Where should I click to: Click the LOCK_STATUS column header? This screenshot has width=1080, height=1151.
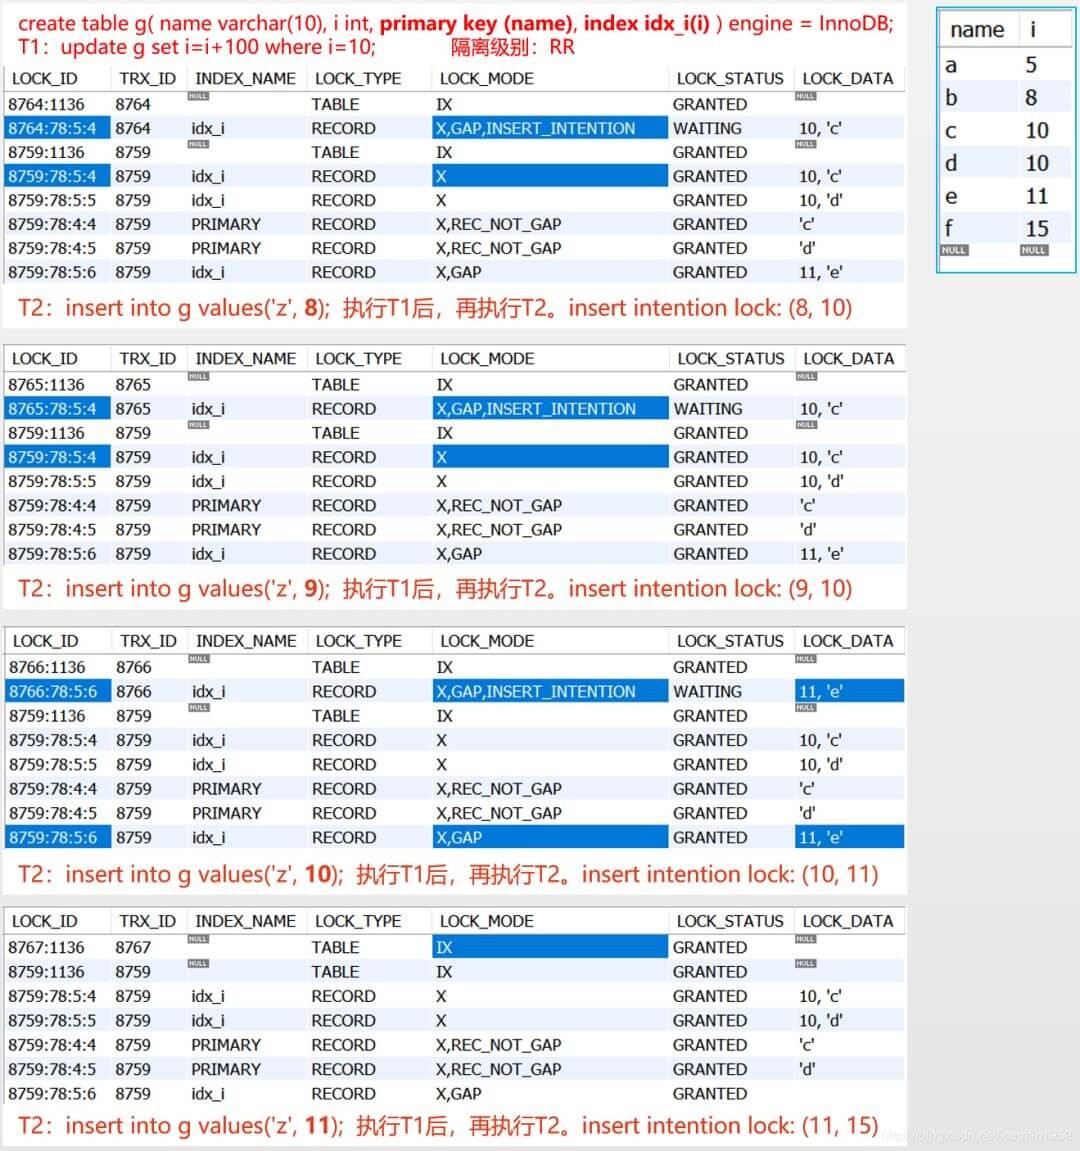tap(731, 78)
